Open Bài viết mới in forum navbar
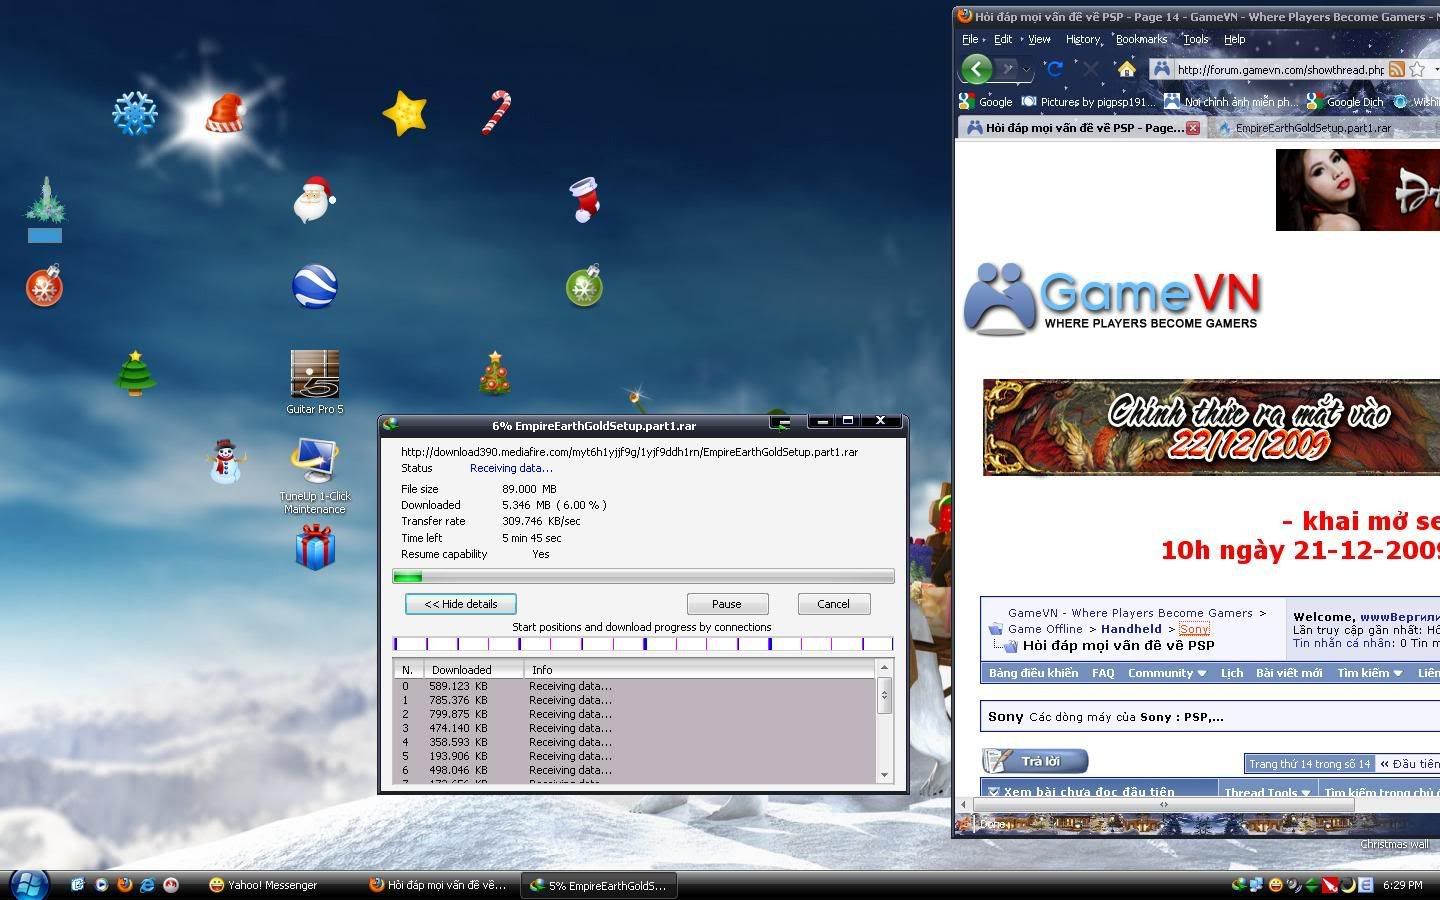The image size is (1440, 900). pos(1289,673)
